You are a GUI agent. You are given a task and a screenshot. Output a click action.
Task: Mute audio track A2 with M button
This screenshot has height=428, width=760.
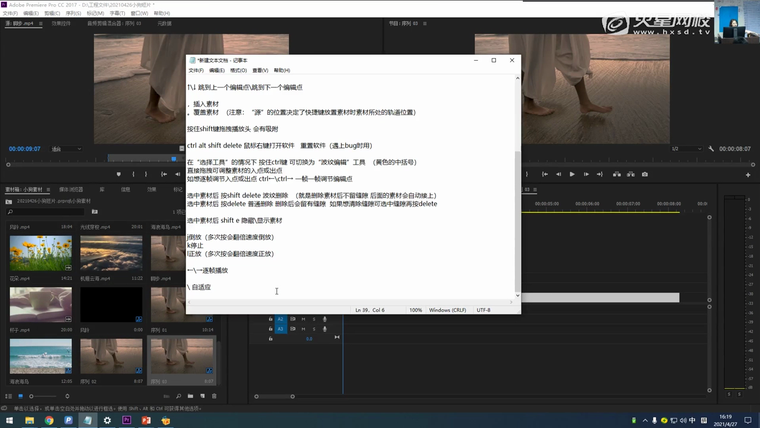pyautogui.click(x=303, y=319)
